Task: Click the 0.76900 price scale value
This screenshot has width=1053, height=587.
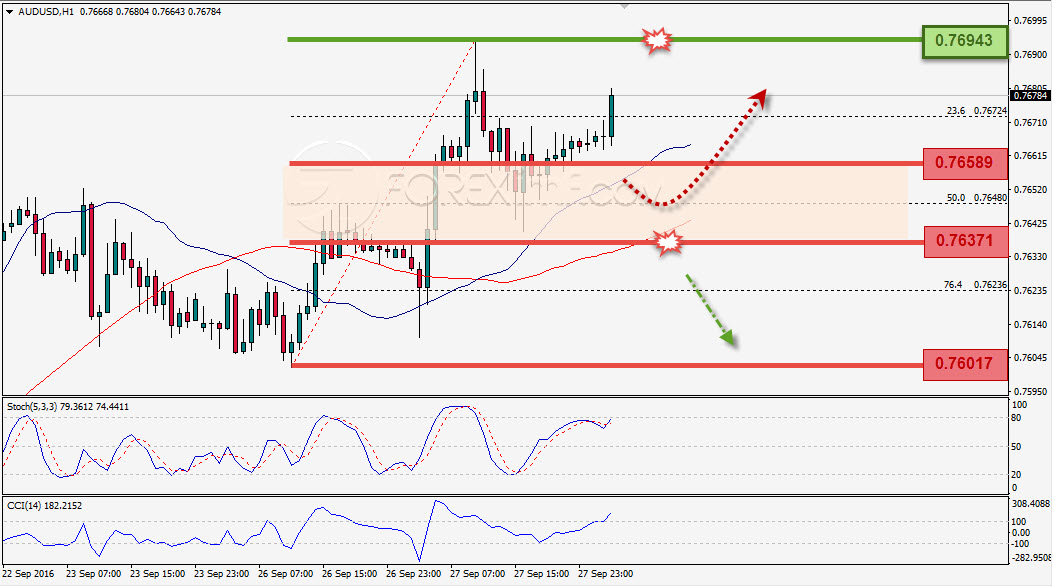Action: pos(1031,54)
